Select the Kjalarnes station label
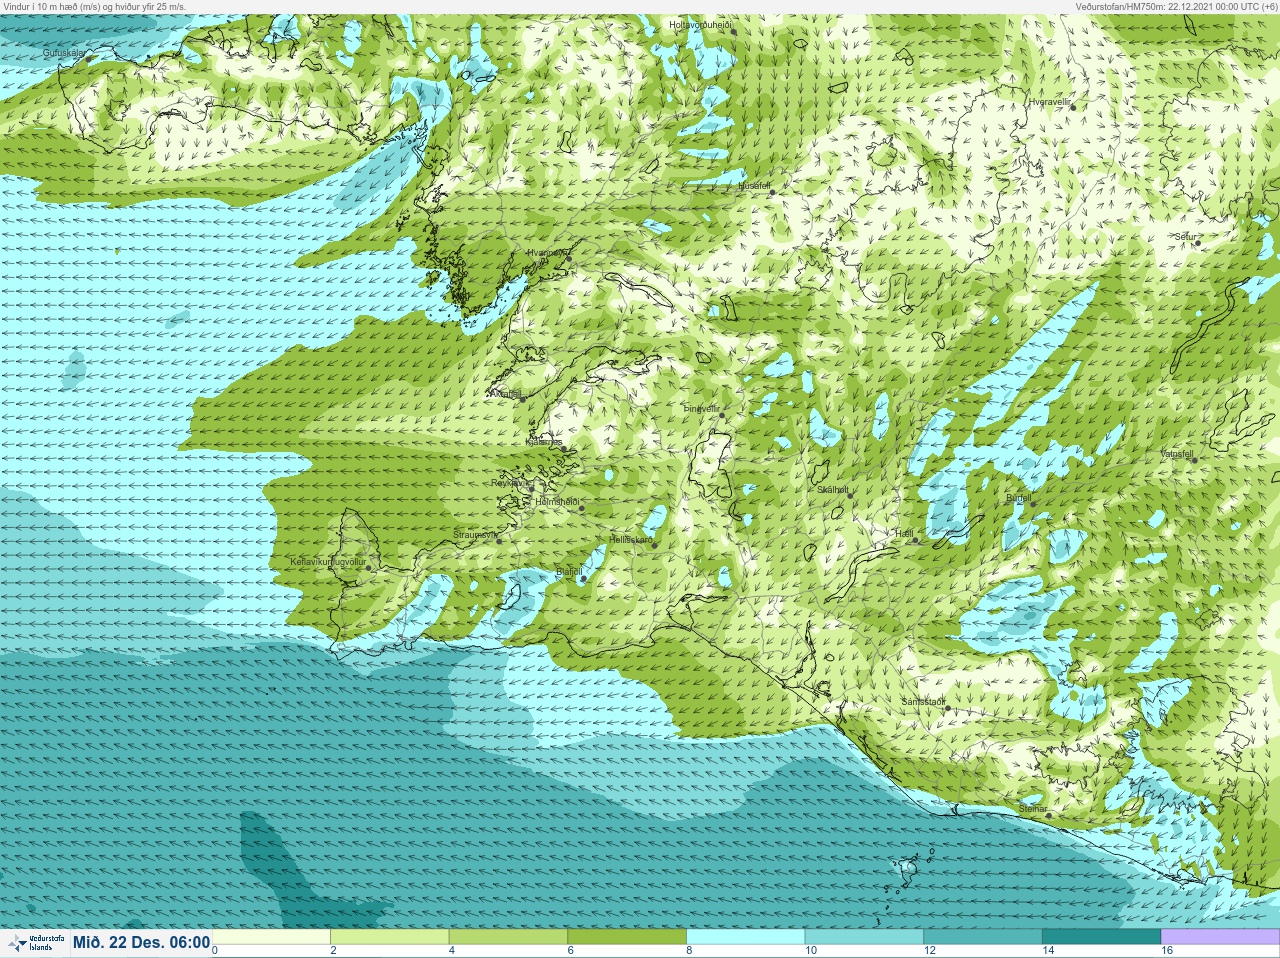 tap(544, 441)
